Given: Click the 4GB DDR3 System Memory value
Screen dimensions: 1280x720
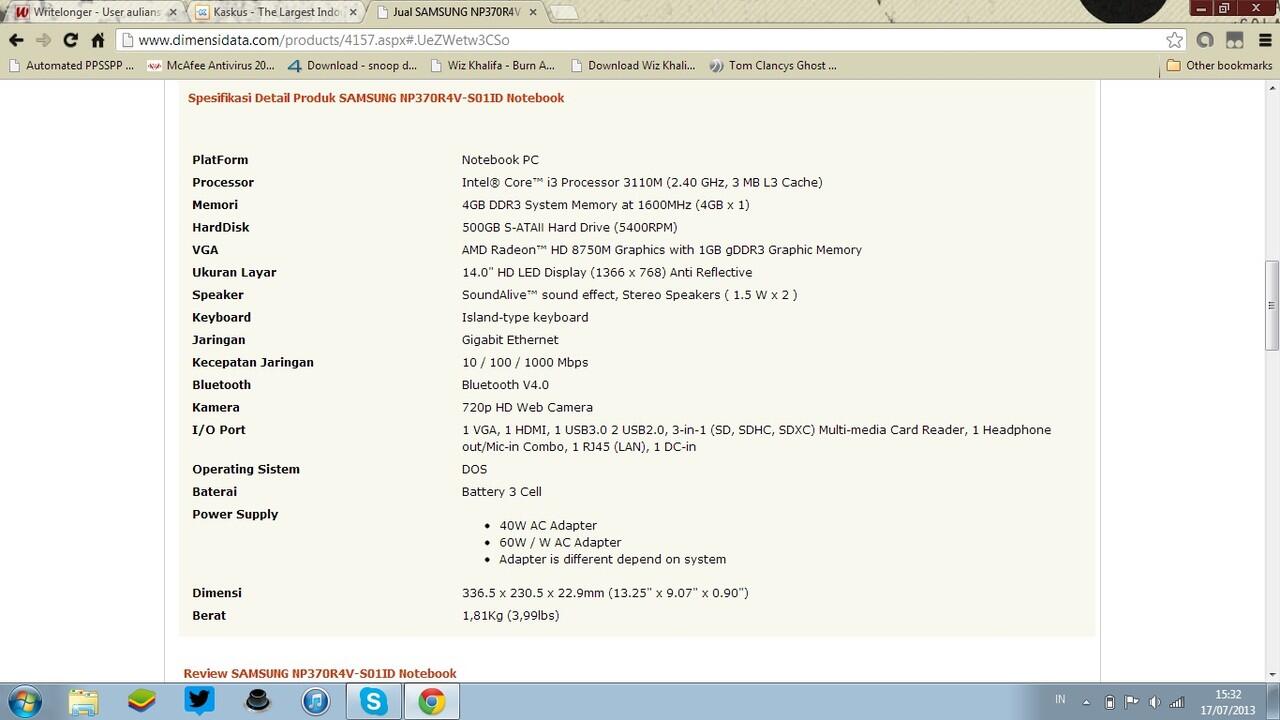Looking at the screenshot, I should (605, 205).
